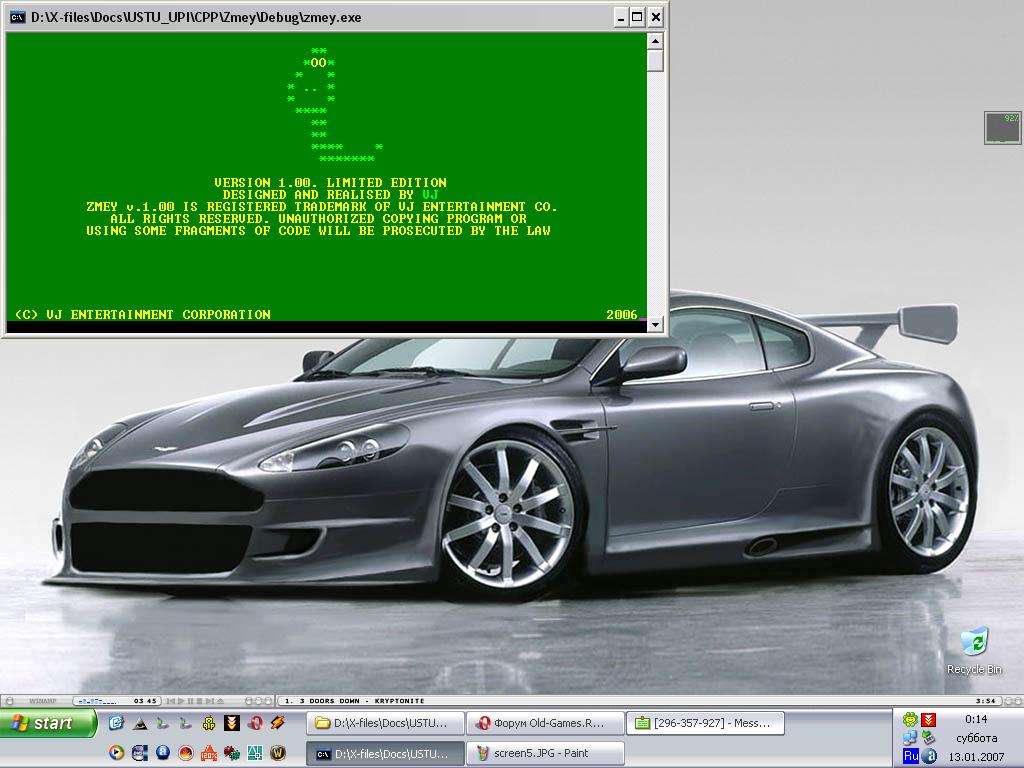1024x768 pixels.
Task: Open the console window's system menu icon
Action: [18, 17]
